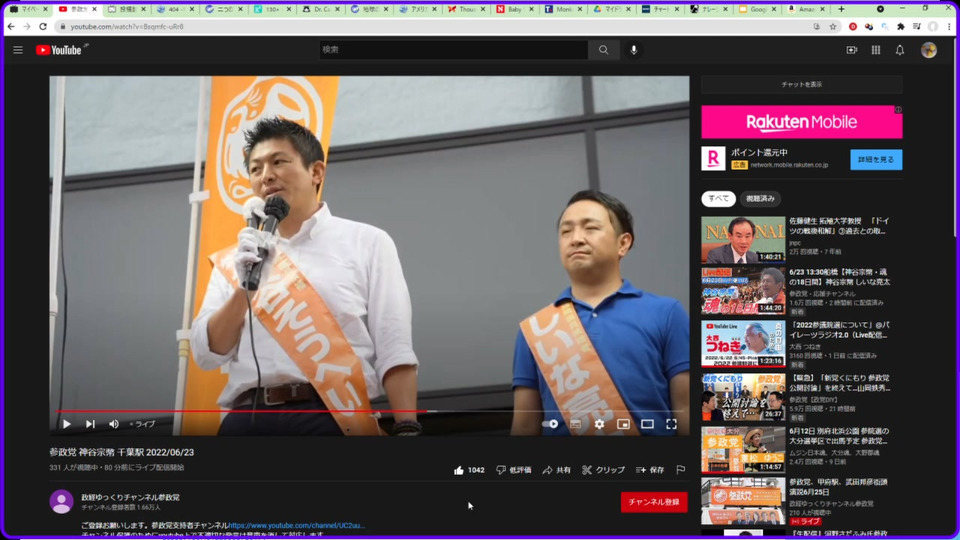Open the 新党くにもり 参政党 公開討論 video
This screenshot has width=960, height=540.
(743, 397)
